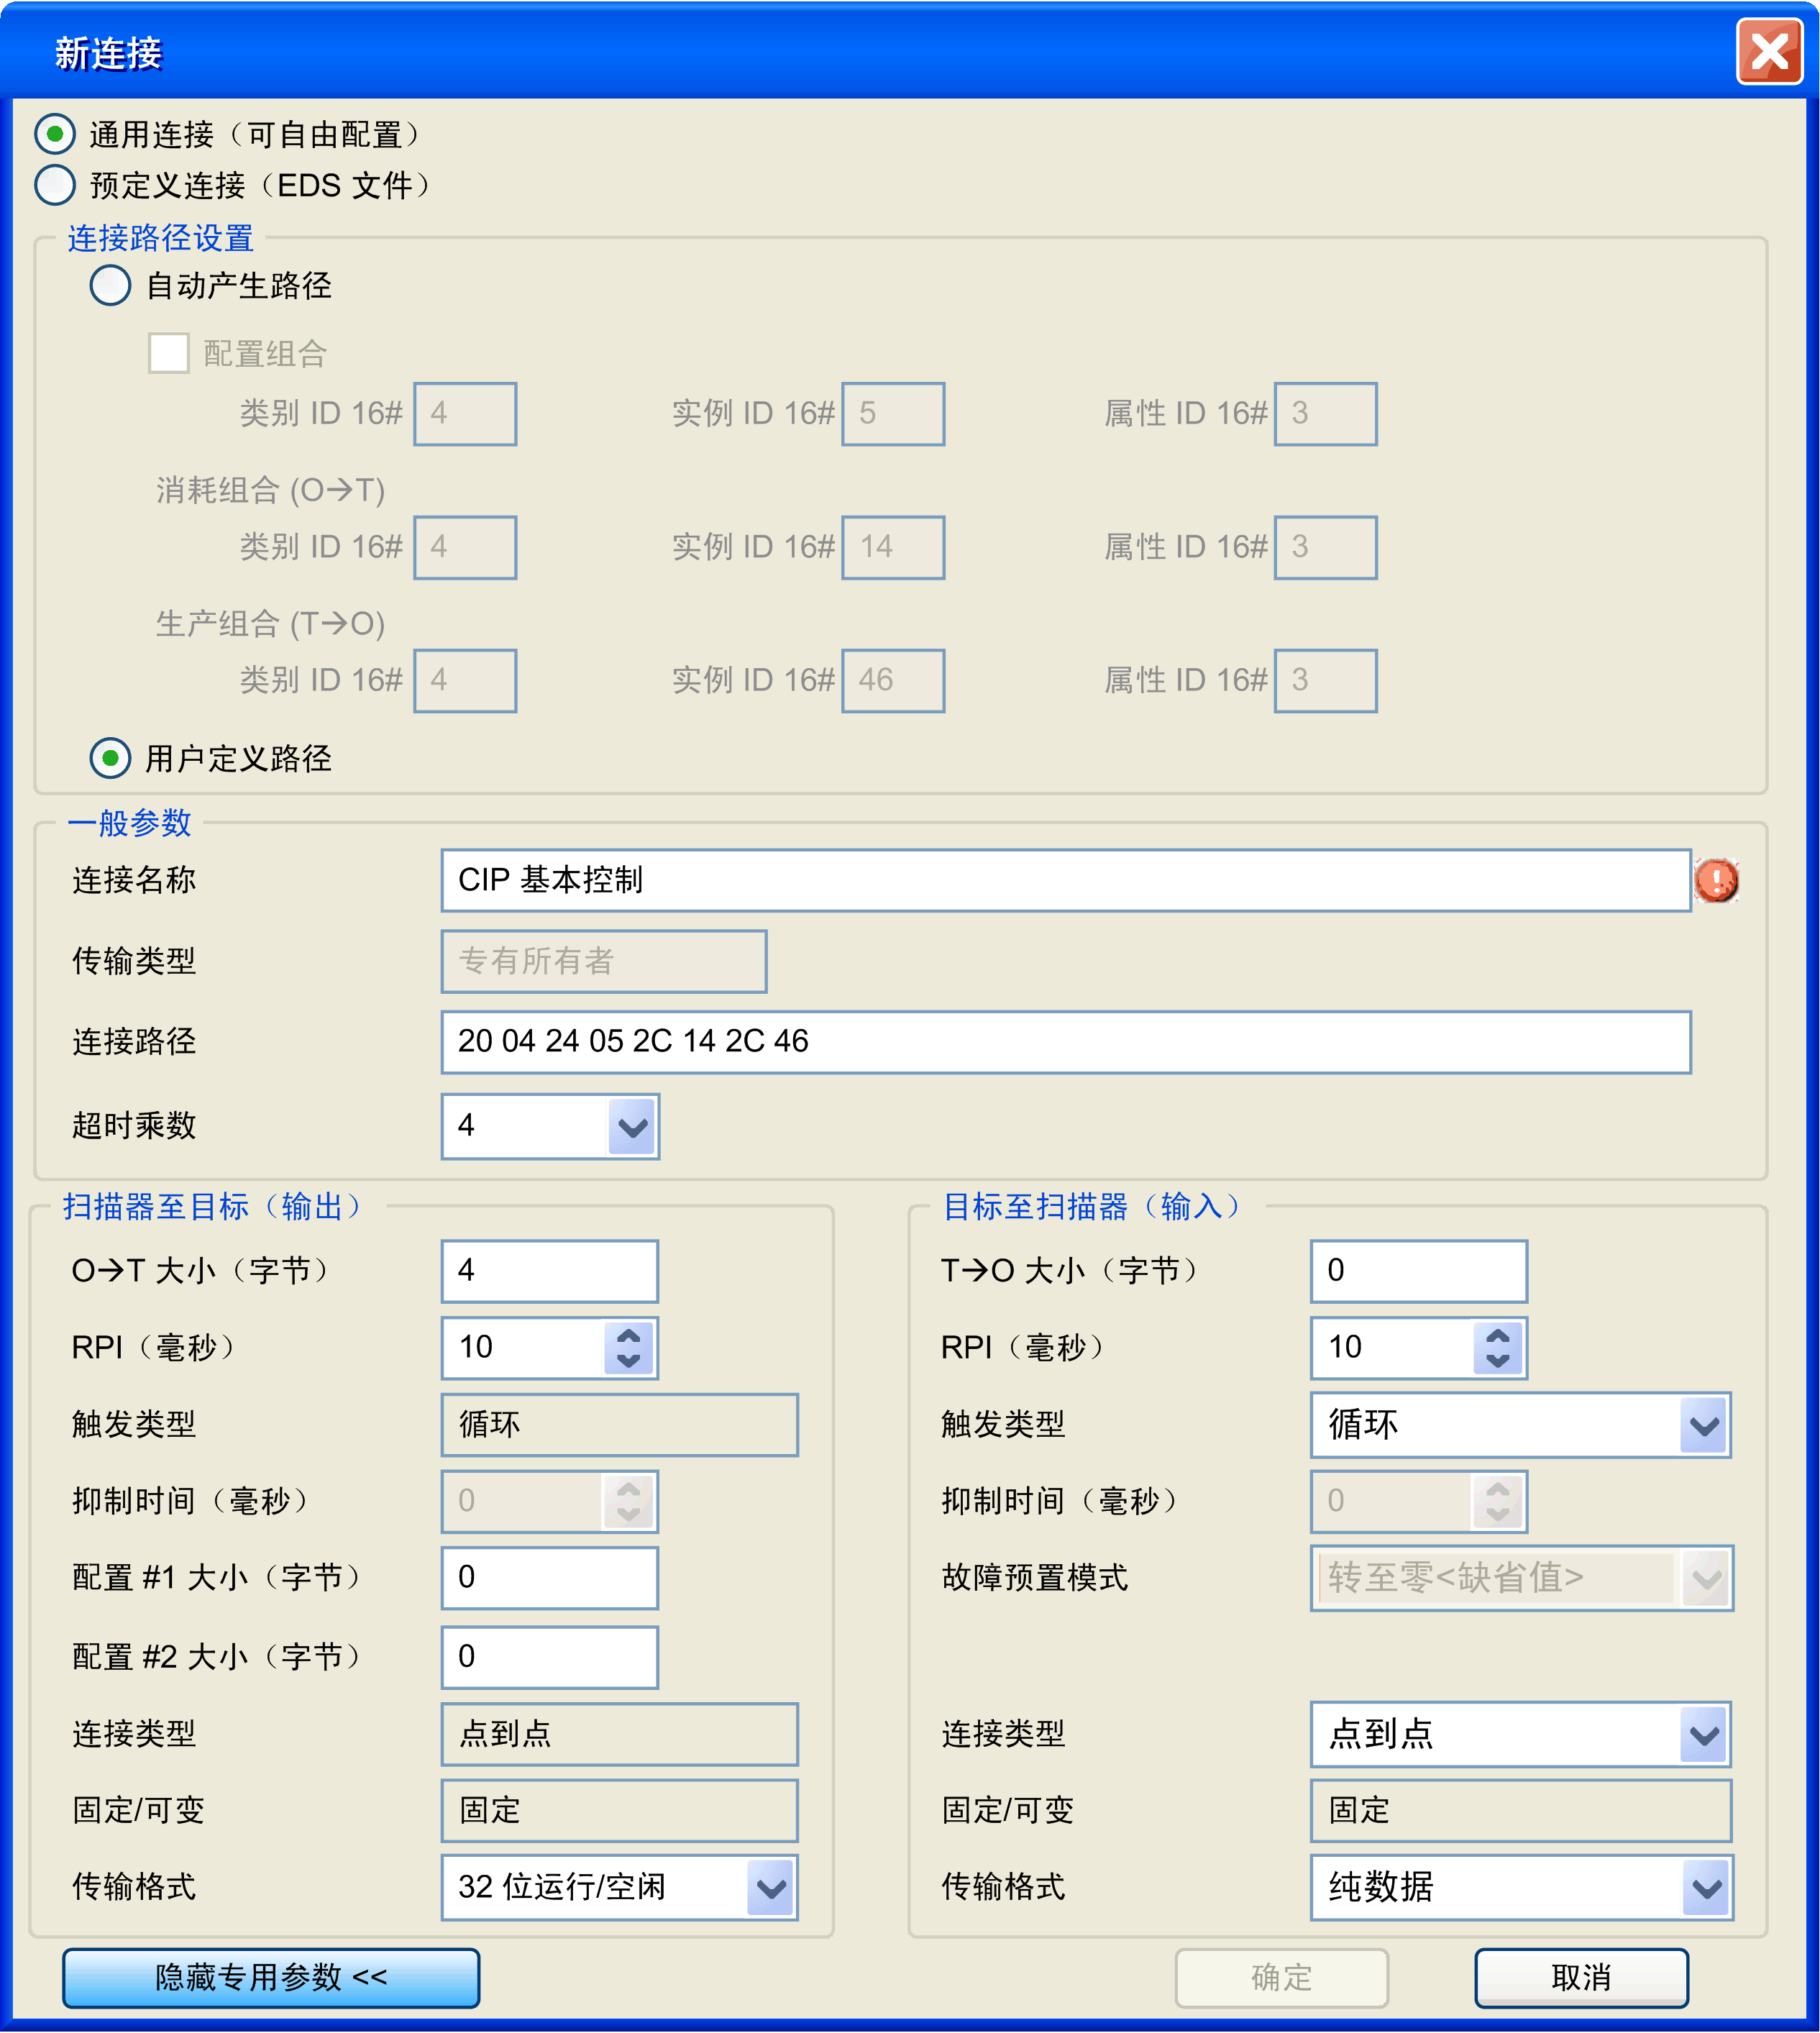Image resolution: width=1820 pixels, height=2033 pixels.
Task: Select 用户定义路径 radio option
Action: pyautogui.click(x=110, y=758)
